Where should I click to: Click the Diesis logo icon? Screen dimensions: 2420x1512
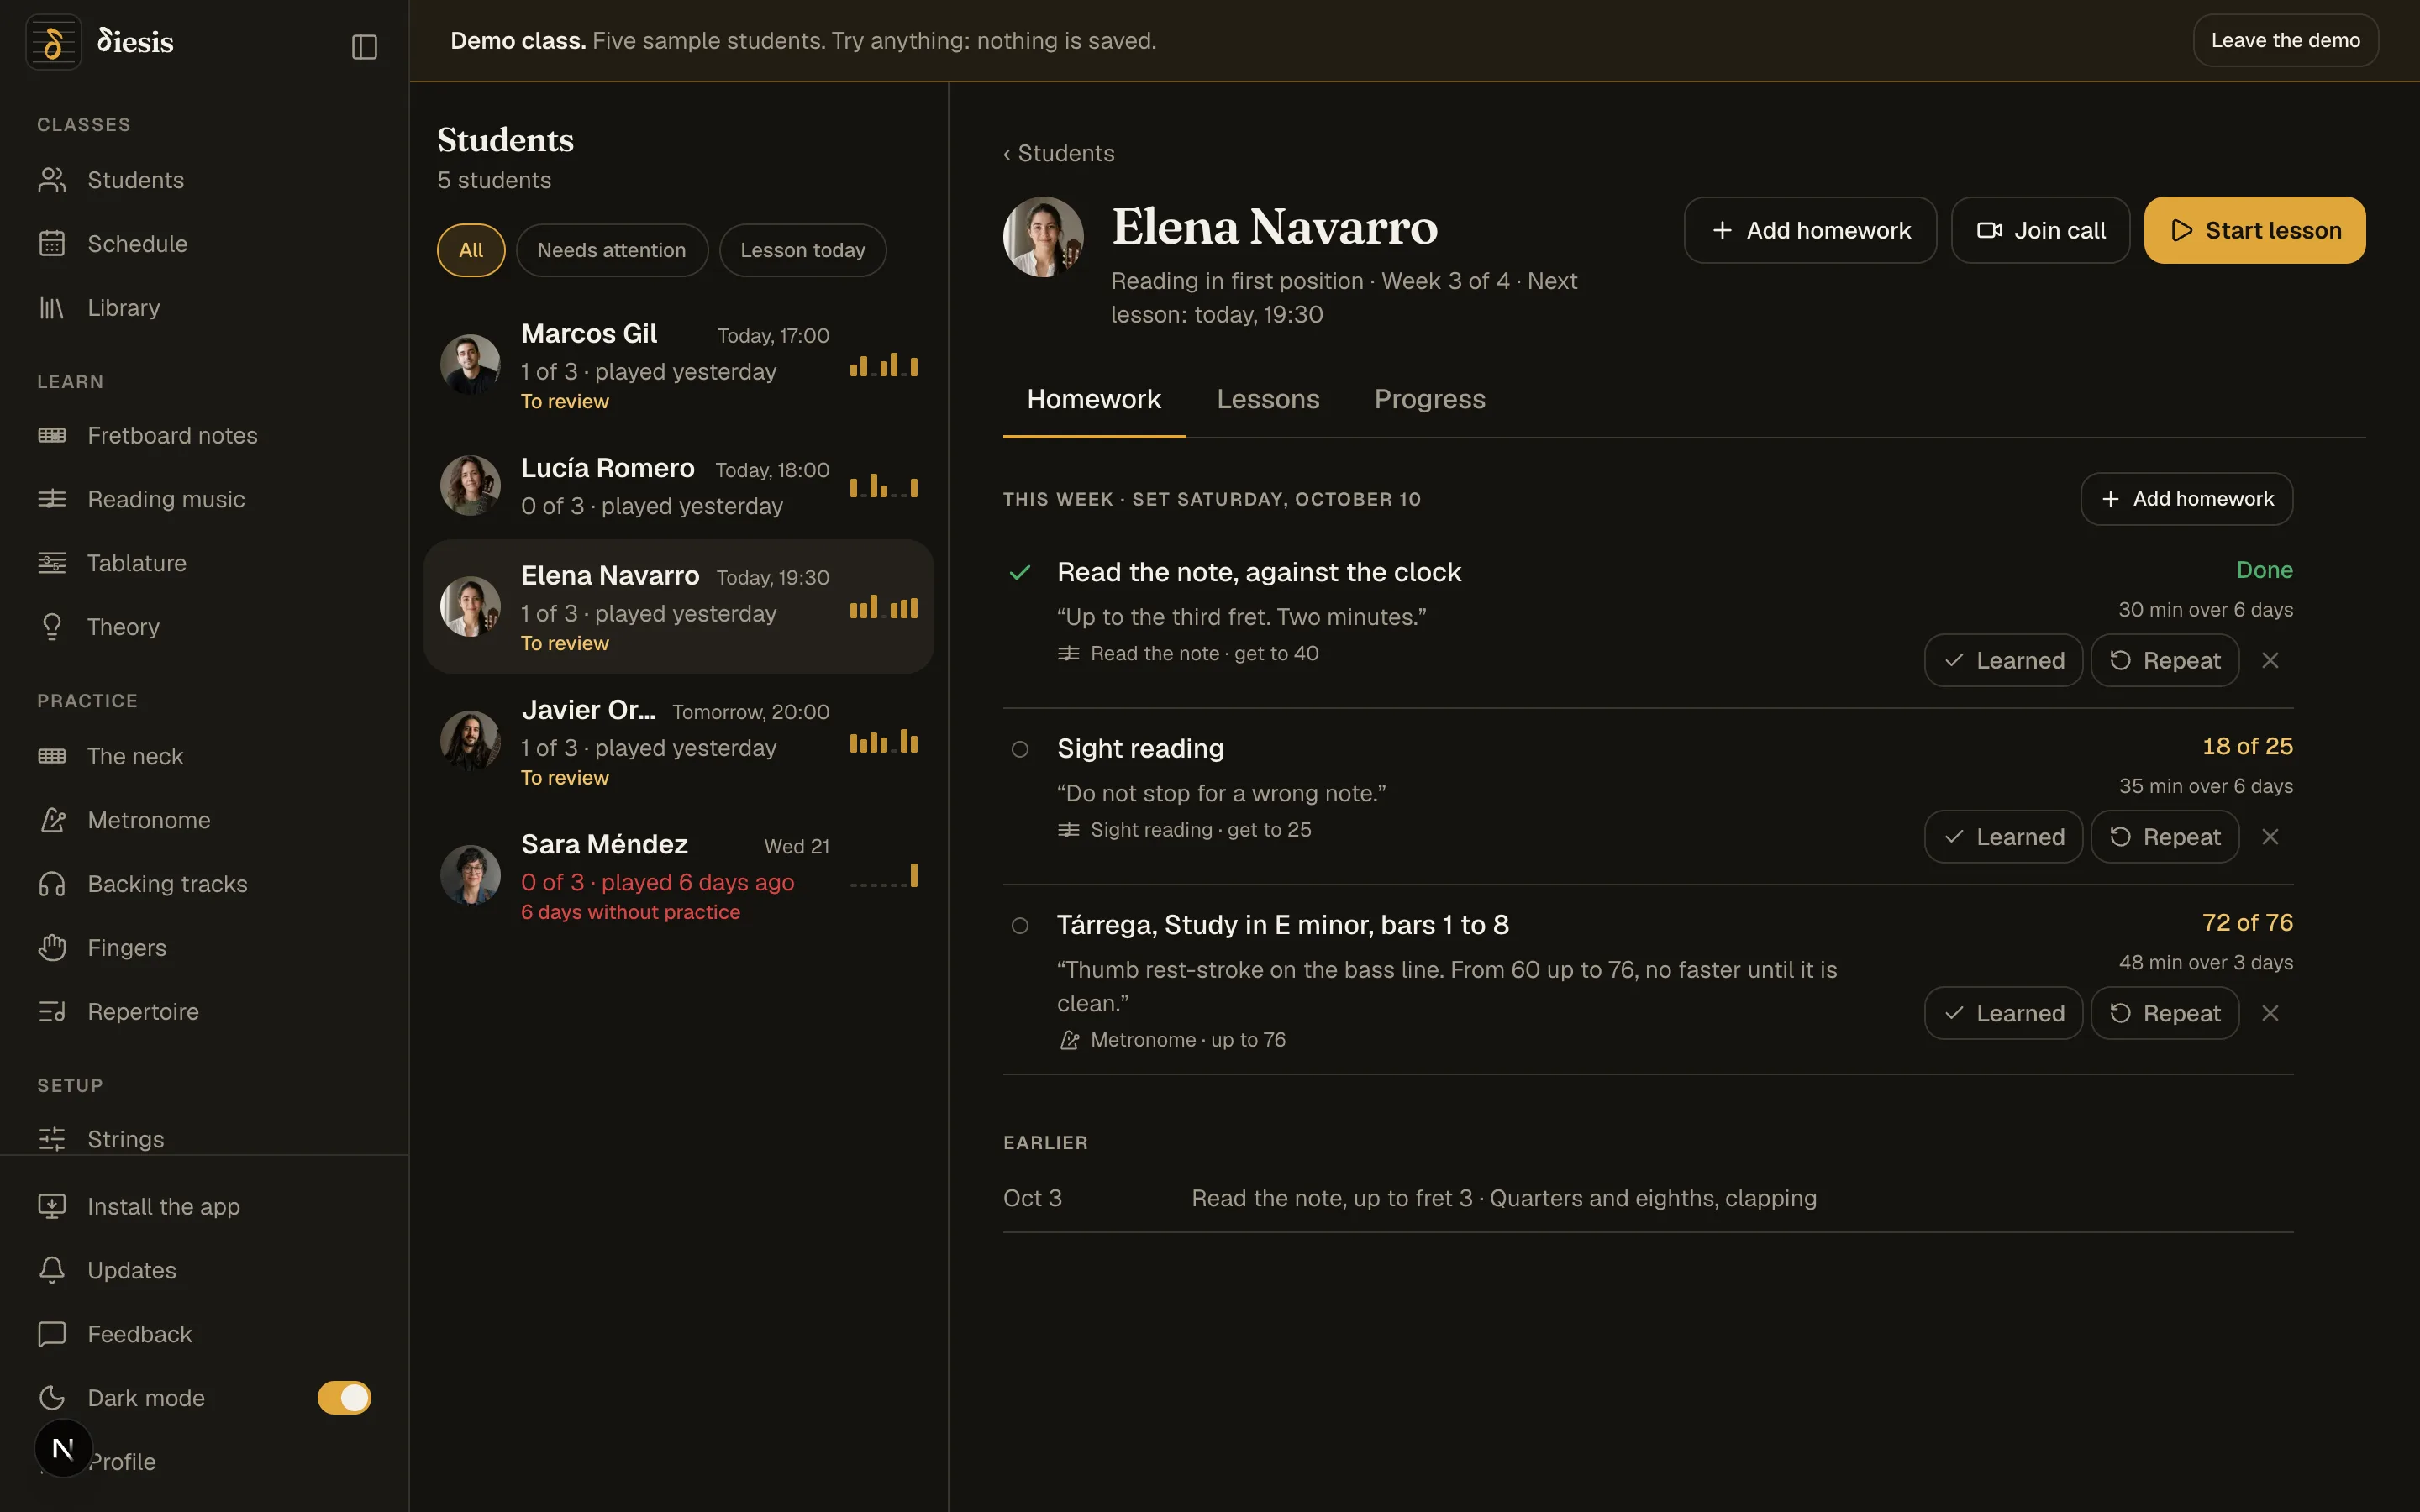click(x=53, y=42)
